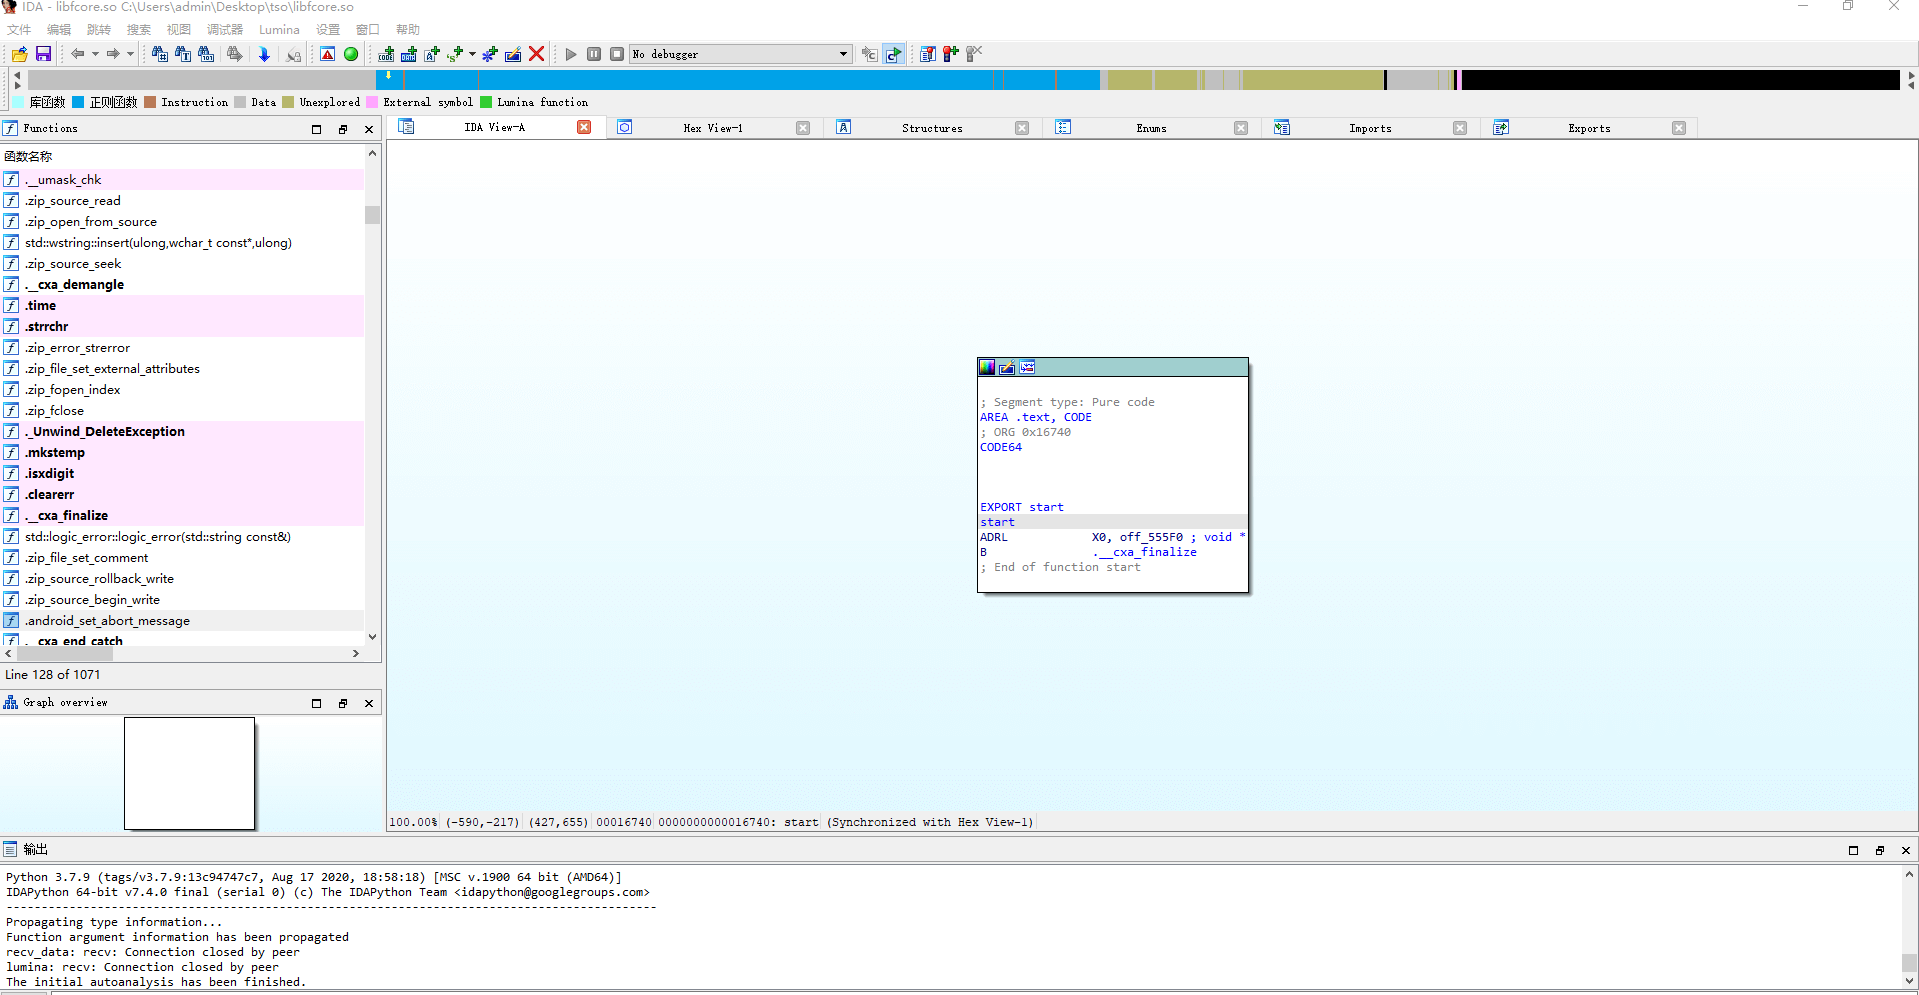
Task: Click the breakpoint list icon in toolbar
Action: 928,54
